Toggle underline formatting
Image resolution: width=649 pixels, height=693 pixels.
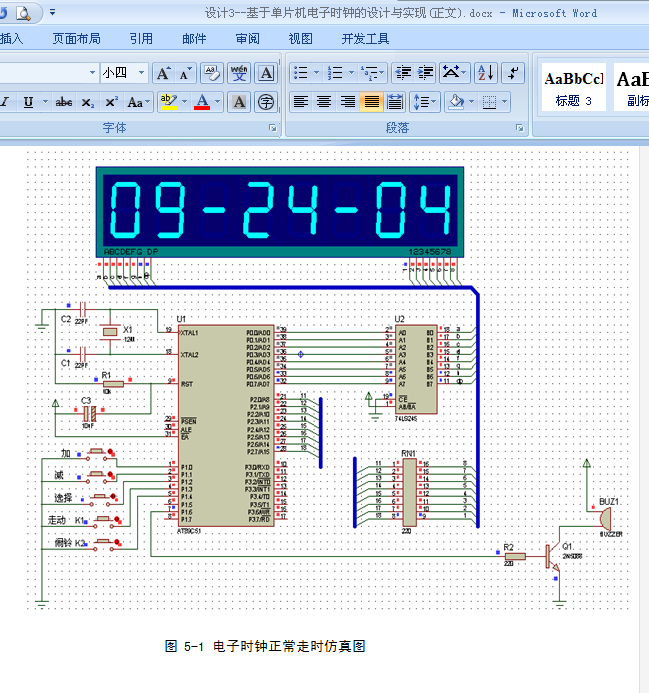click(28, 103)
